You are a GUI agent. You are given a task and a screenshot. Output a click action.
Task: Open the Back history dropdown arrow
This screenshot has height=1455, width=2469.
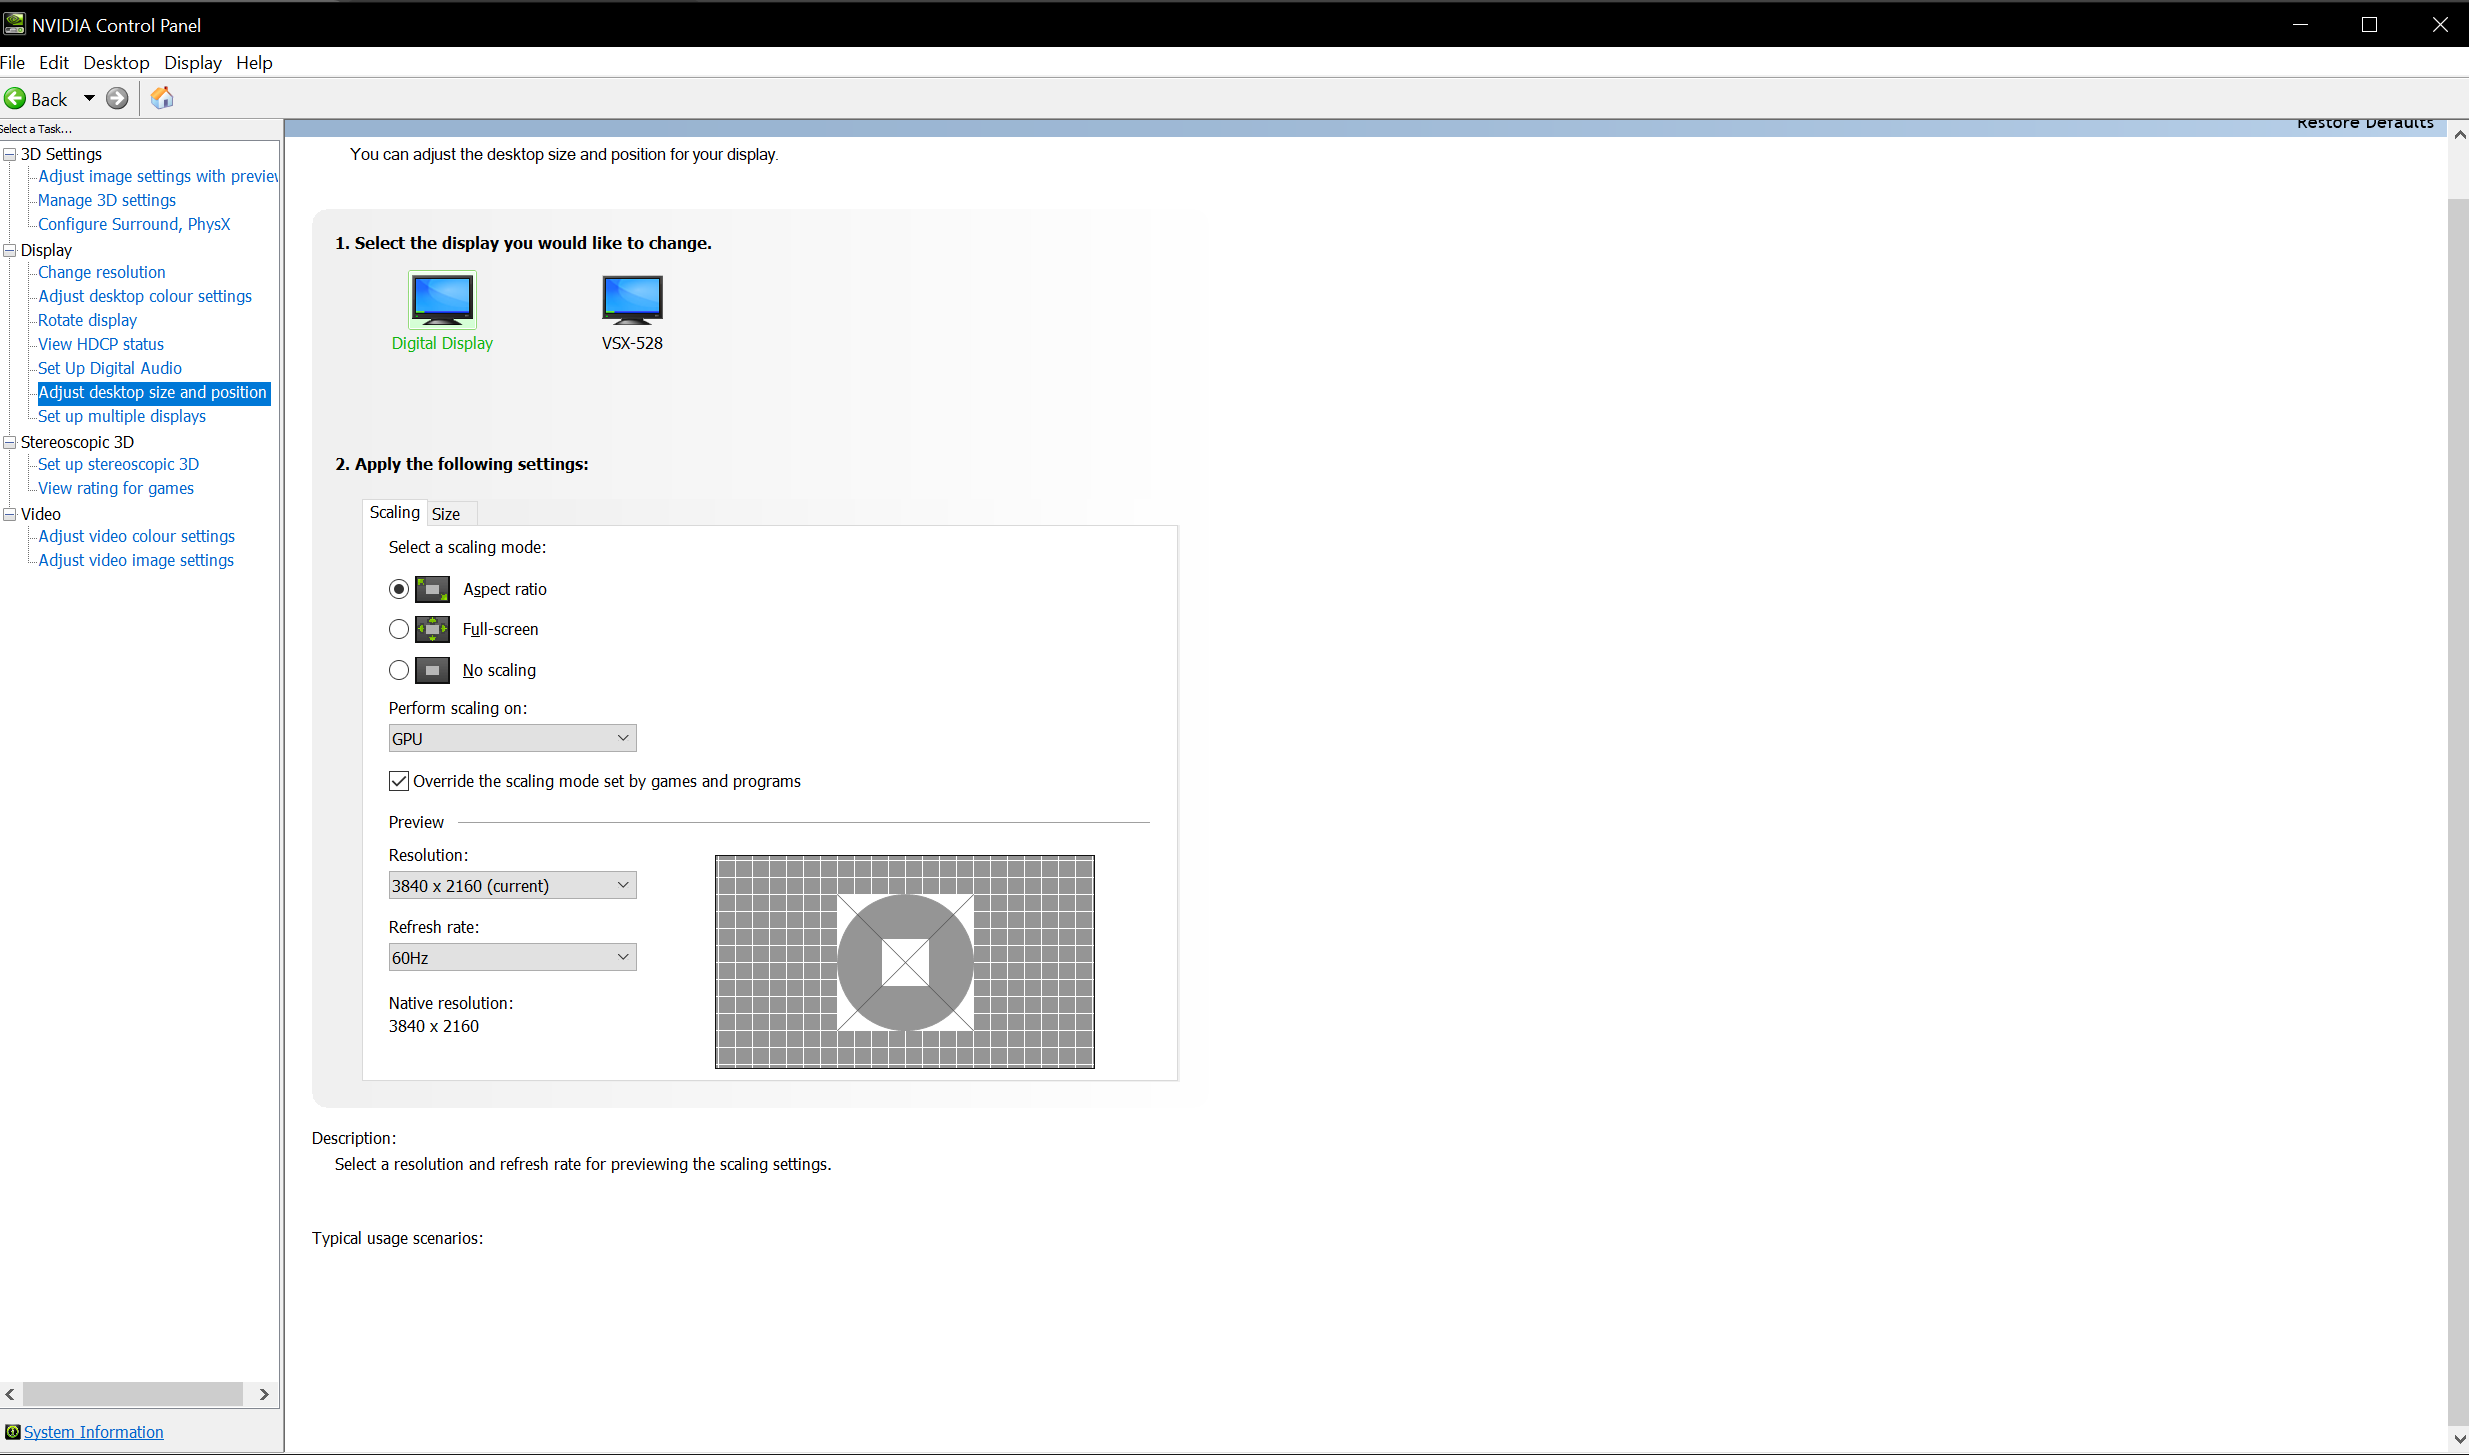pos(89,98)
